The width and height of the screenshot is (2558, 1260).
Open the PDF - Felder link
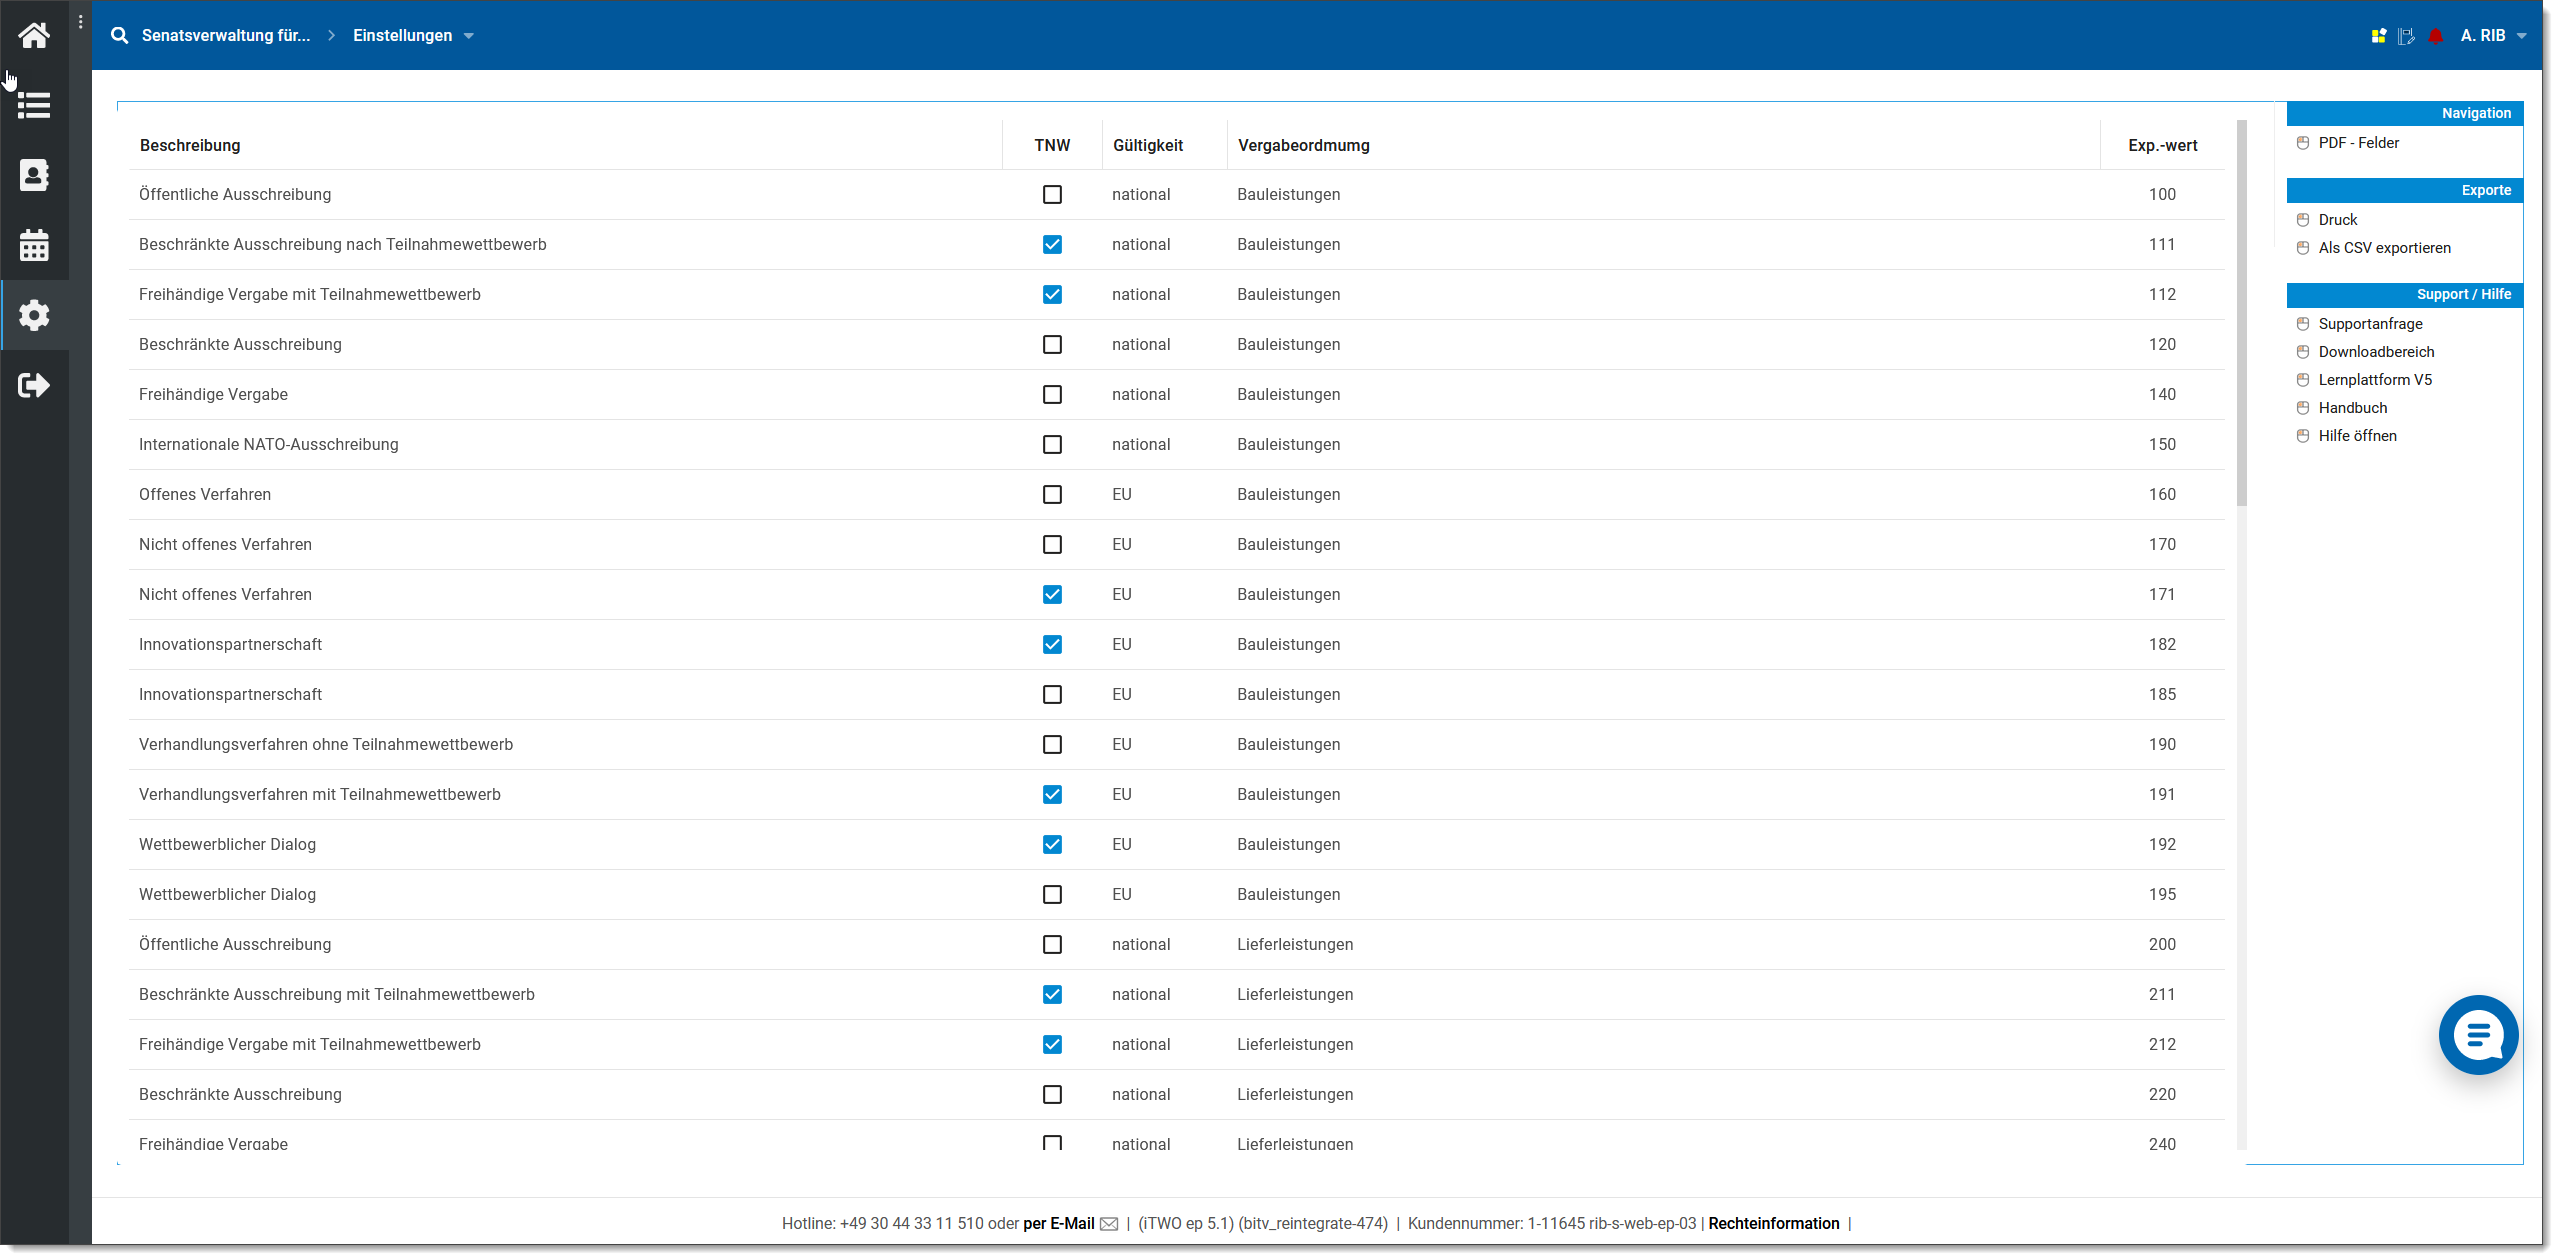(2358, 143)
